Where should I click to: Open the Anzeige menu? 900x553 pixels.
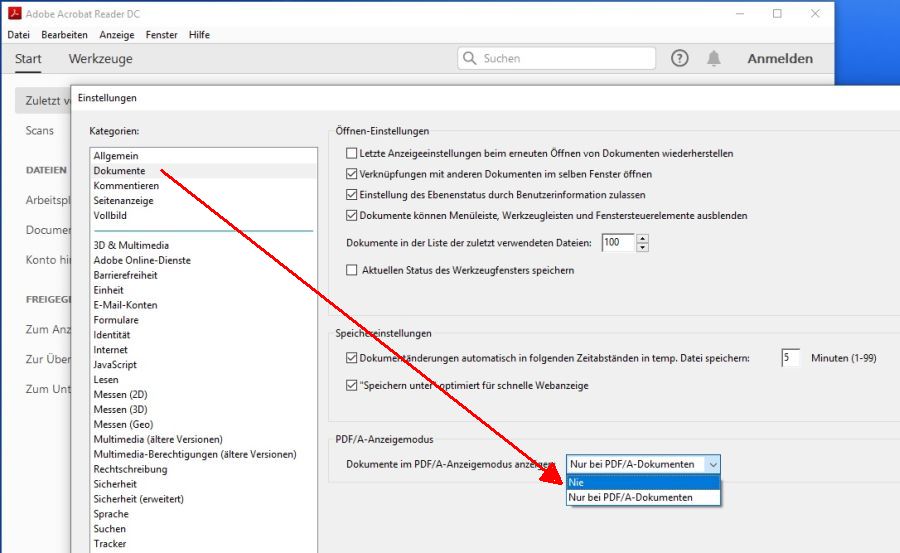117,34
